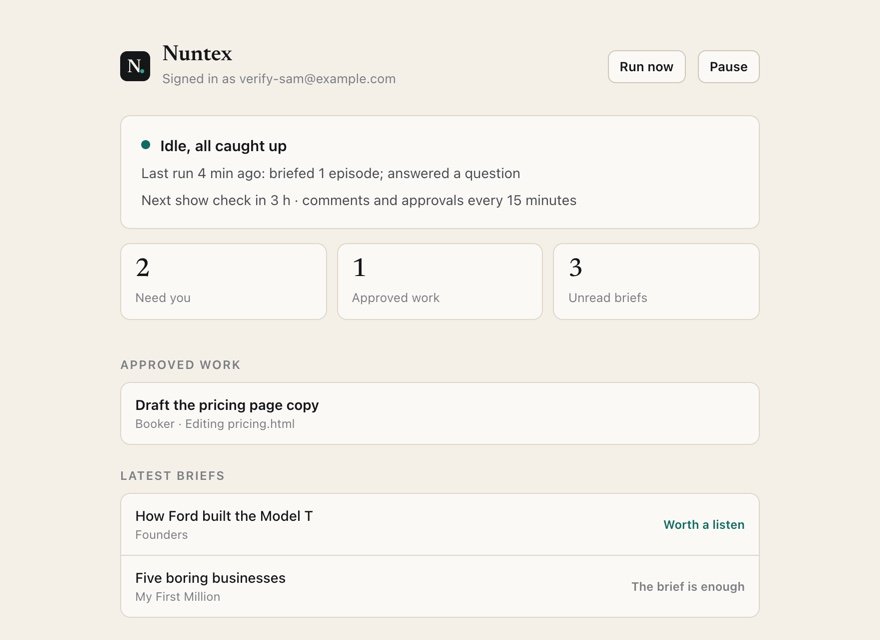Click the LATEST BRIEFS section header
Image resolution: width=880 pixels, height=640 pixels.
coord(172,476)
